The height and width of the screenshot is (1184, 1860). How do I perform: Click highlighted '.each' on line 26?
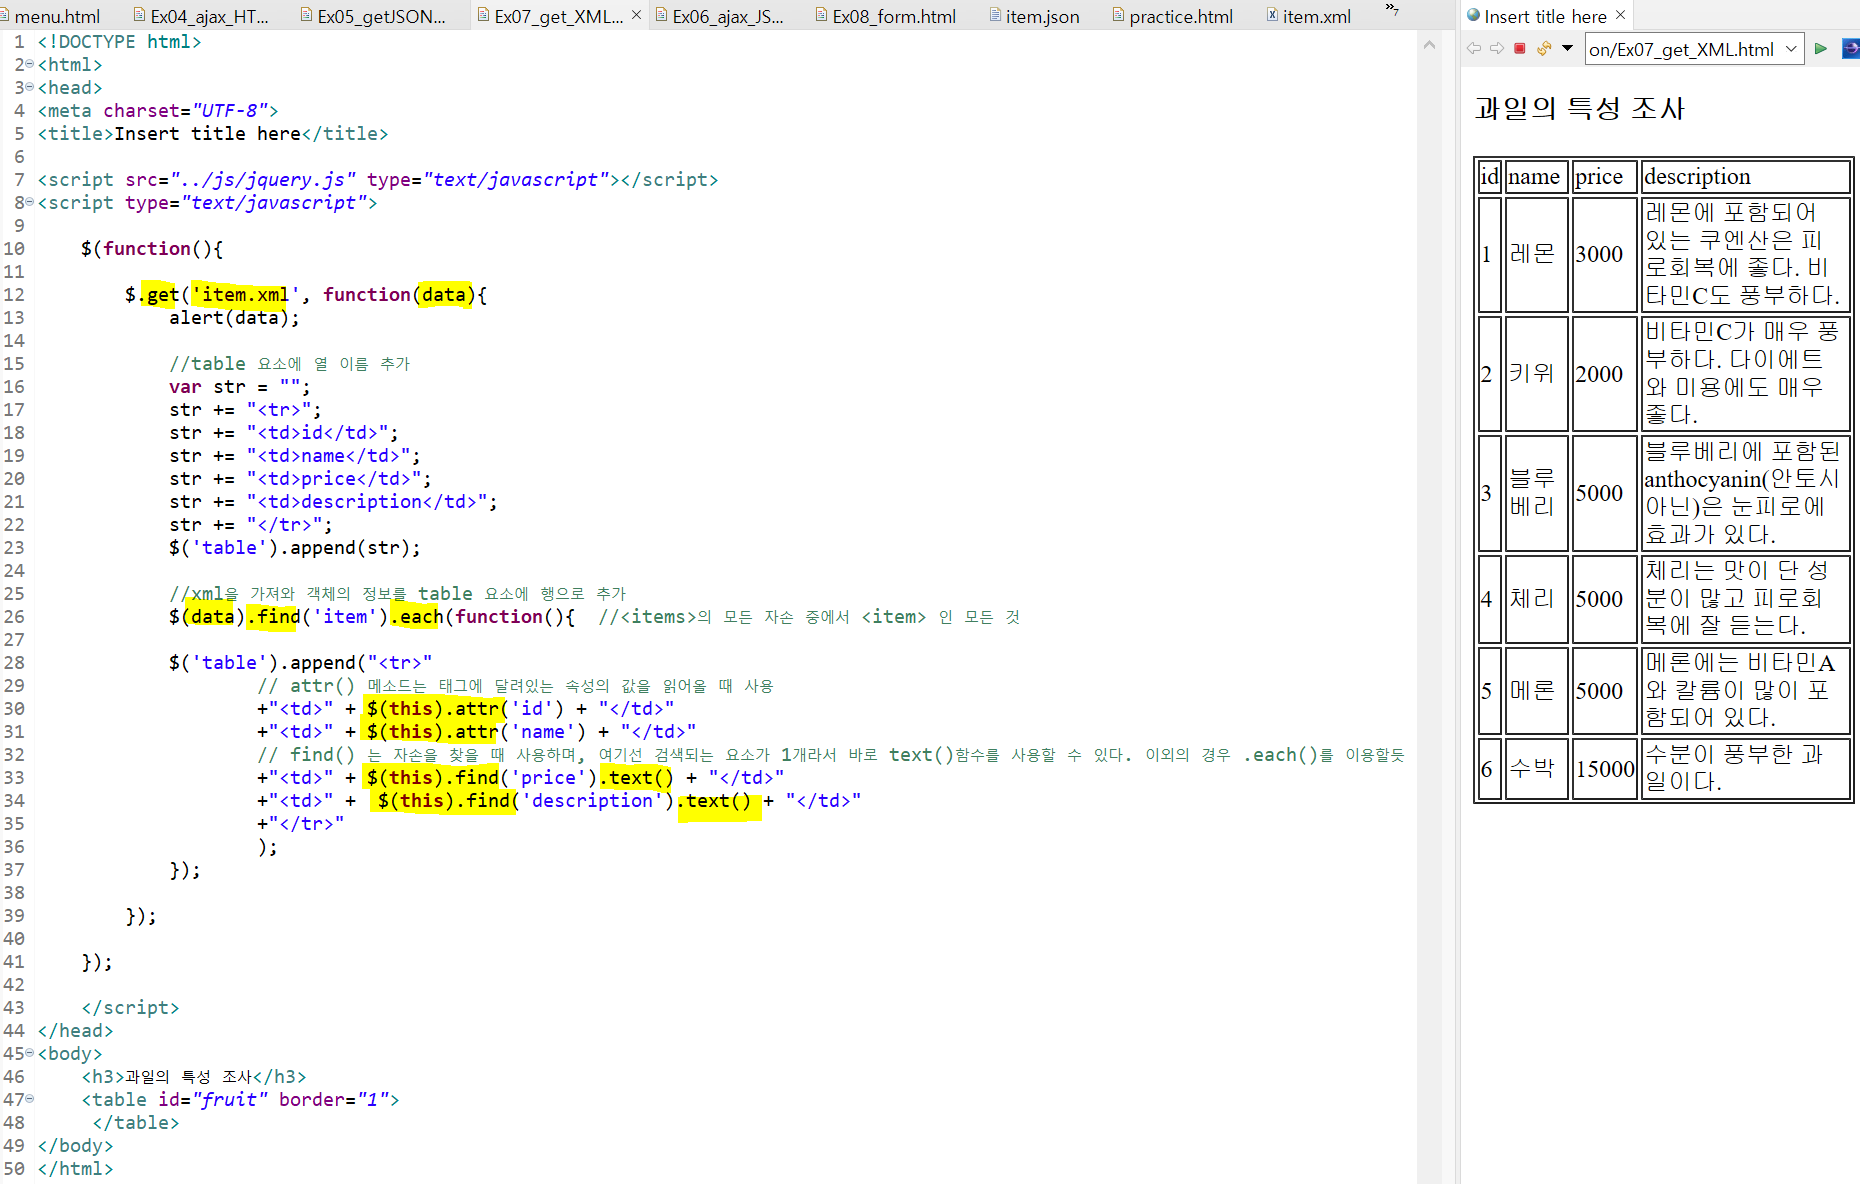pos(417,617)
